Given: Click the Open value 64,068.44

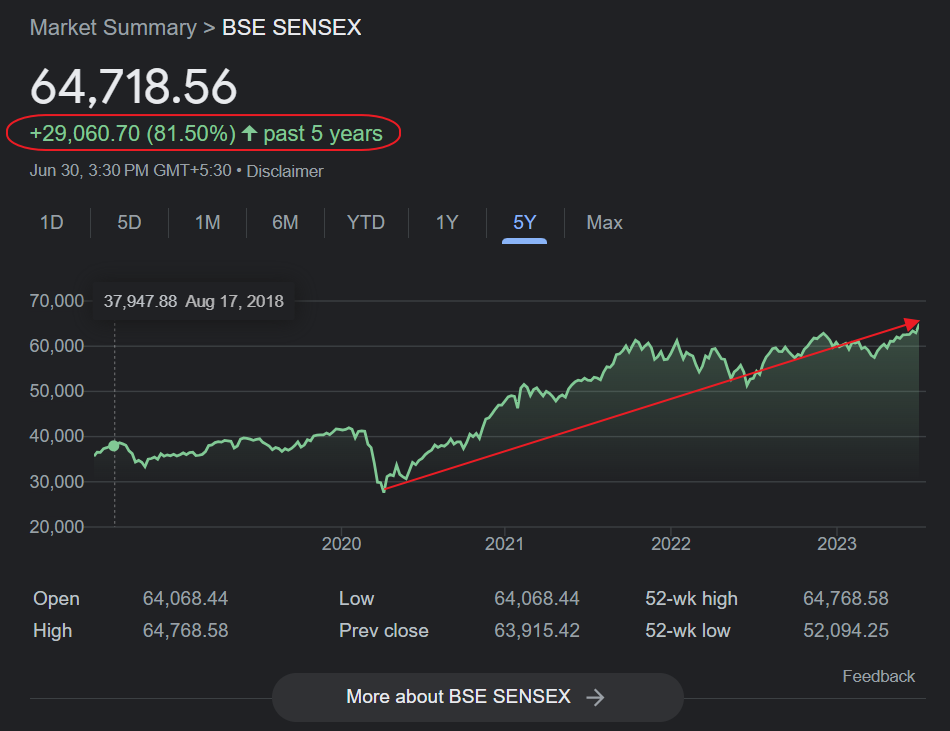Looking at the screenshot, I should click(185, 598).
